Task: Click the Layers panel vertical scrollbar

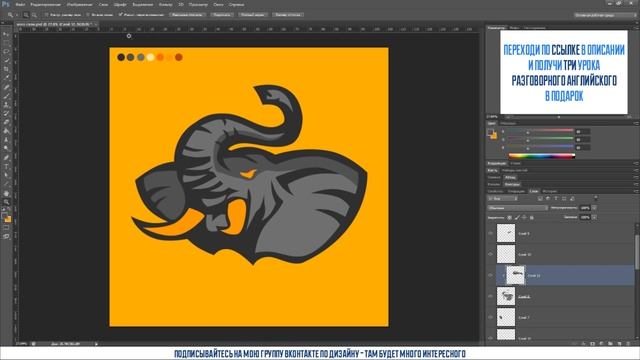Action: click(x=637, y=253)
